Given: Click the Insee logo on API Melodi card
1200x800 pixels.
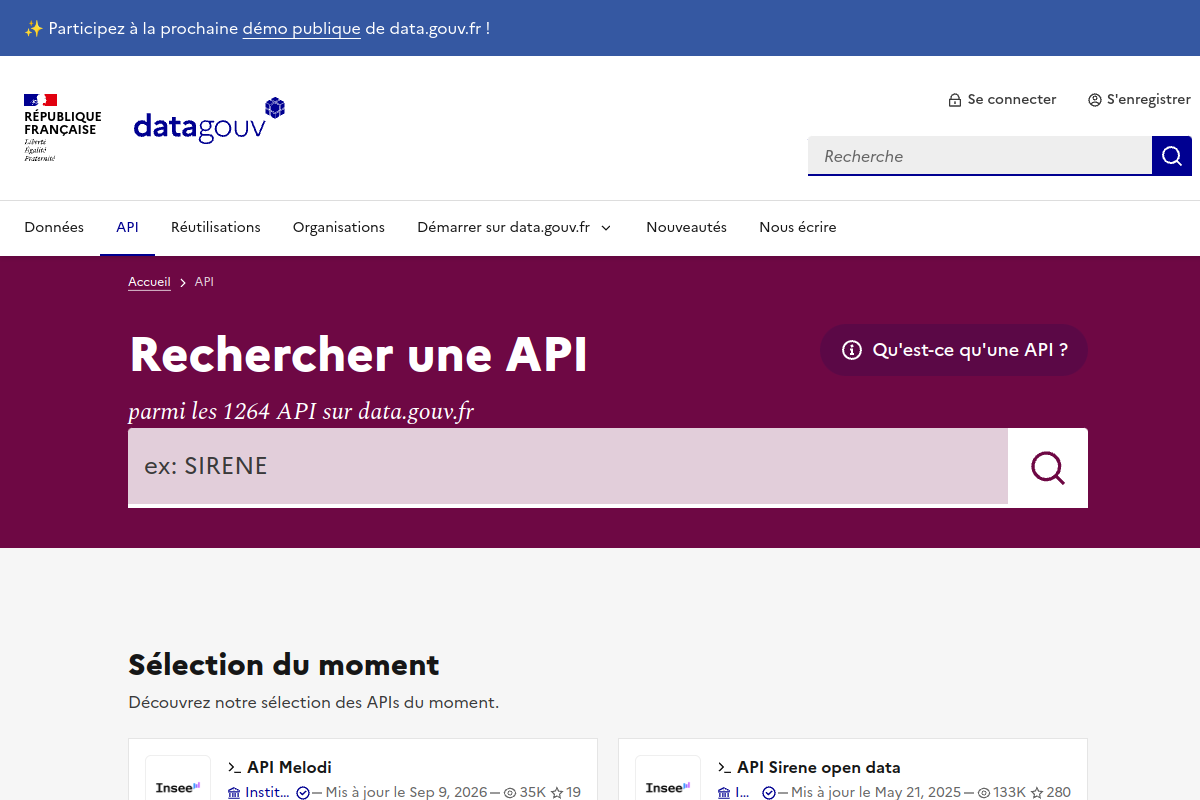Looking at the screenshot, I should tap(178, 787).
